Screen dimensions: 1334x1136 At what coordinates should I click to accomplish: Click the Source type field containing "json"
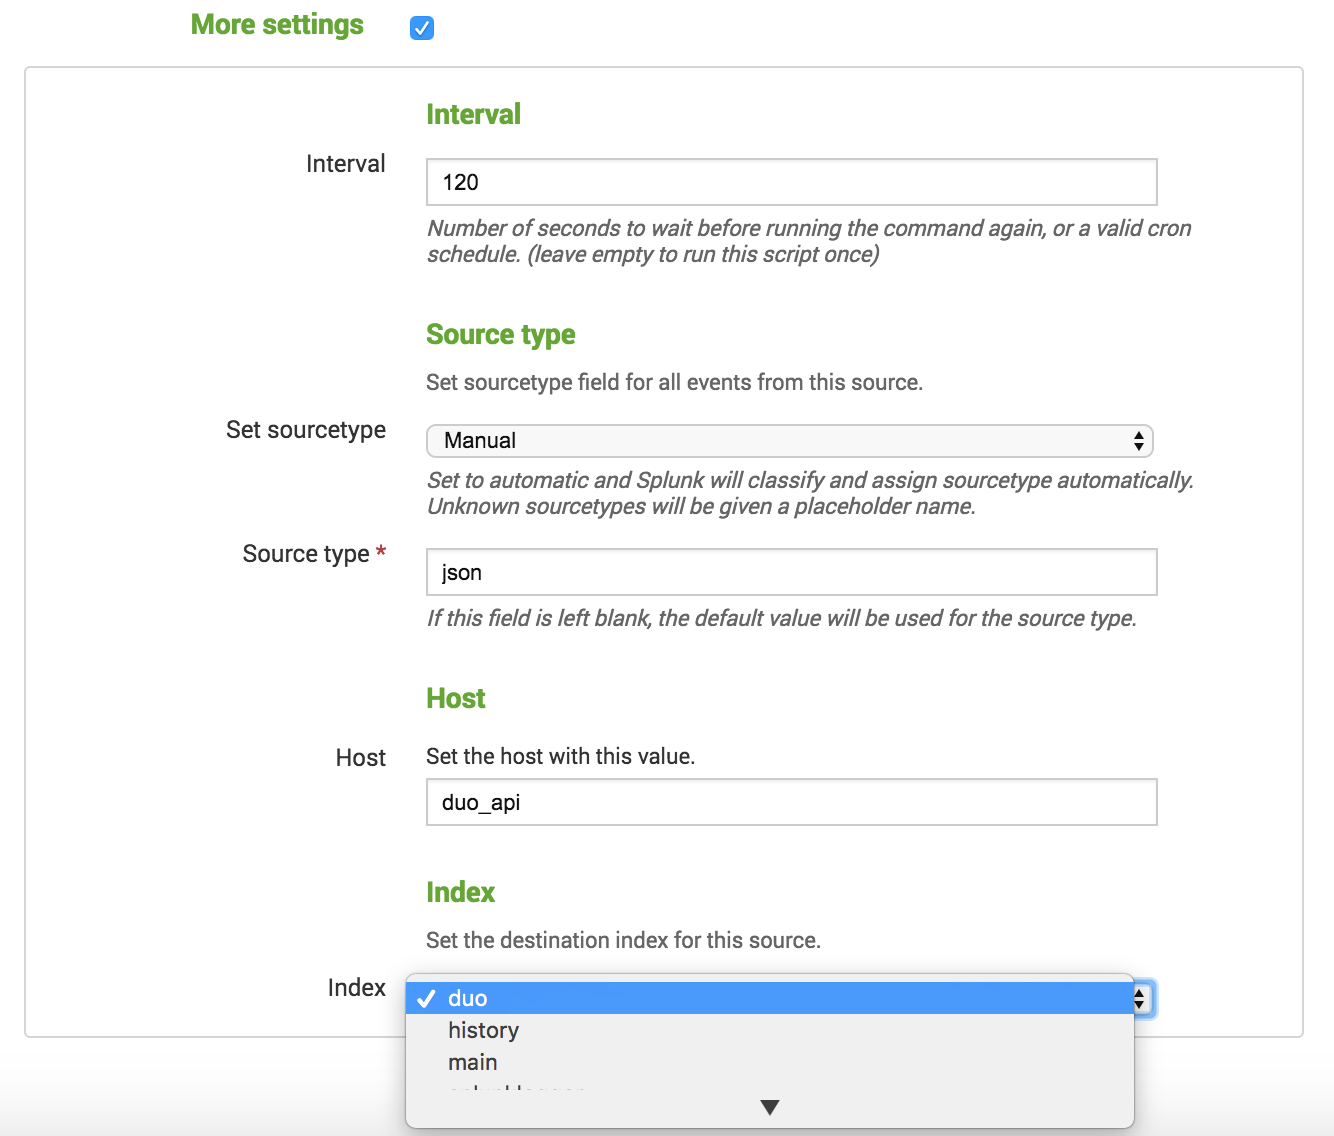(790, 572)
